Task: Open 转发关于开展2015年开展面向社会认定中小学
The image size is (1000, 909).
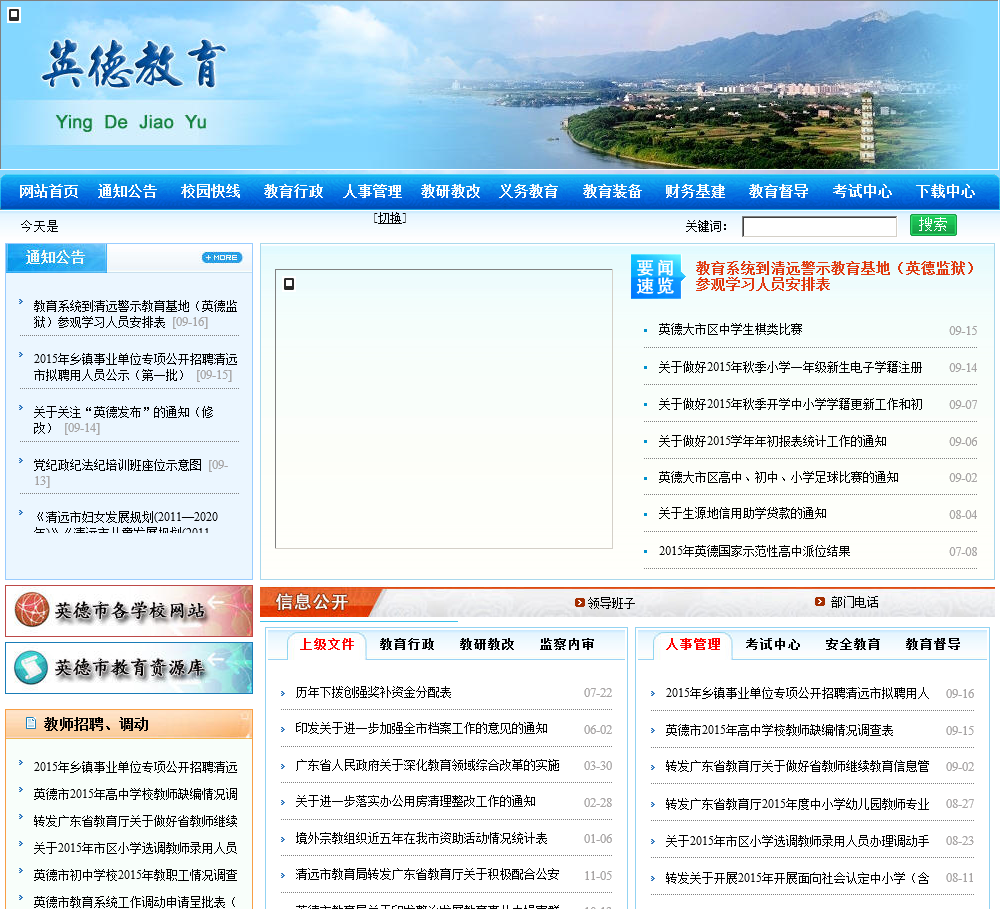Action: point(797,878)
